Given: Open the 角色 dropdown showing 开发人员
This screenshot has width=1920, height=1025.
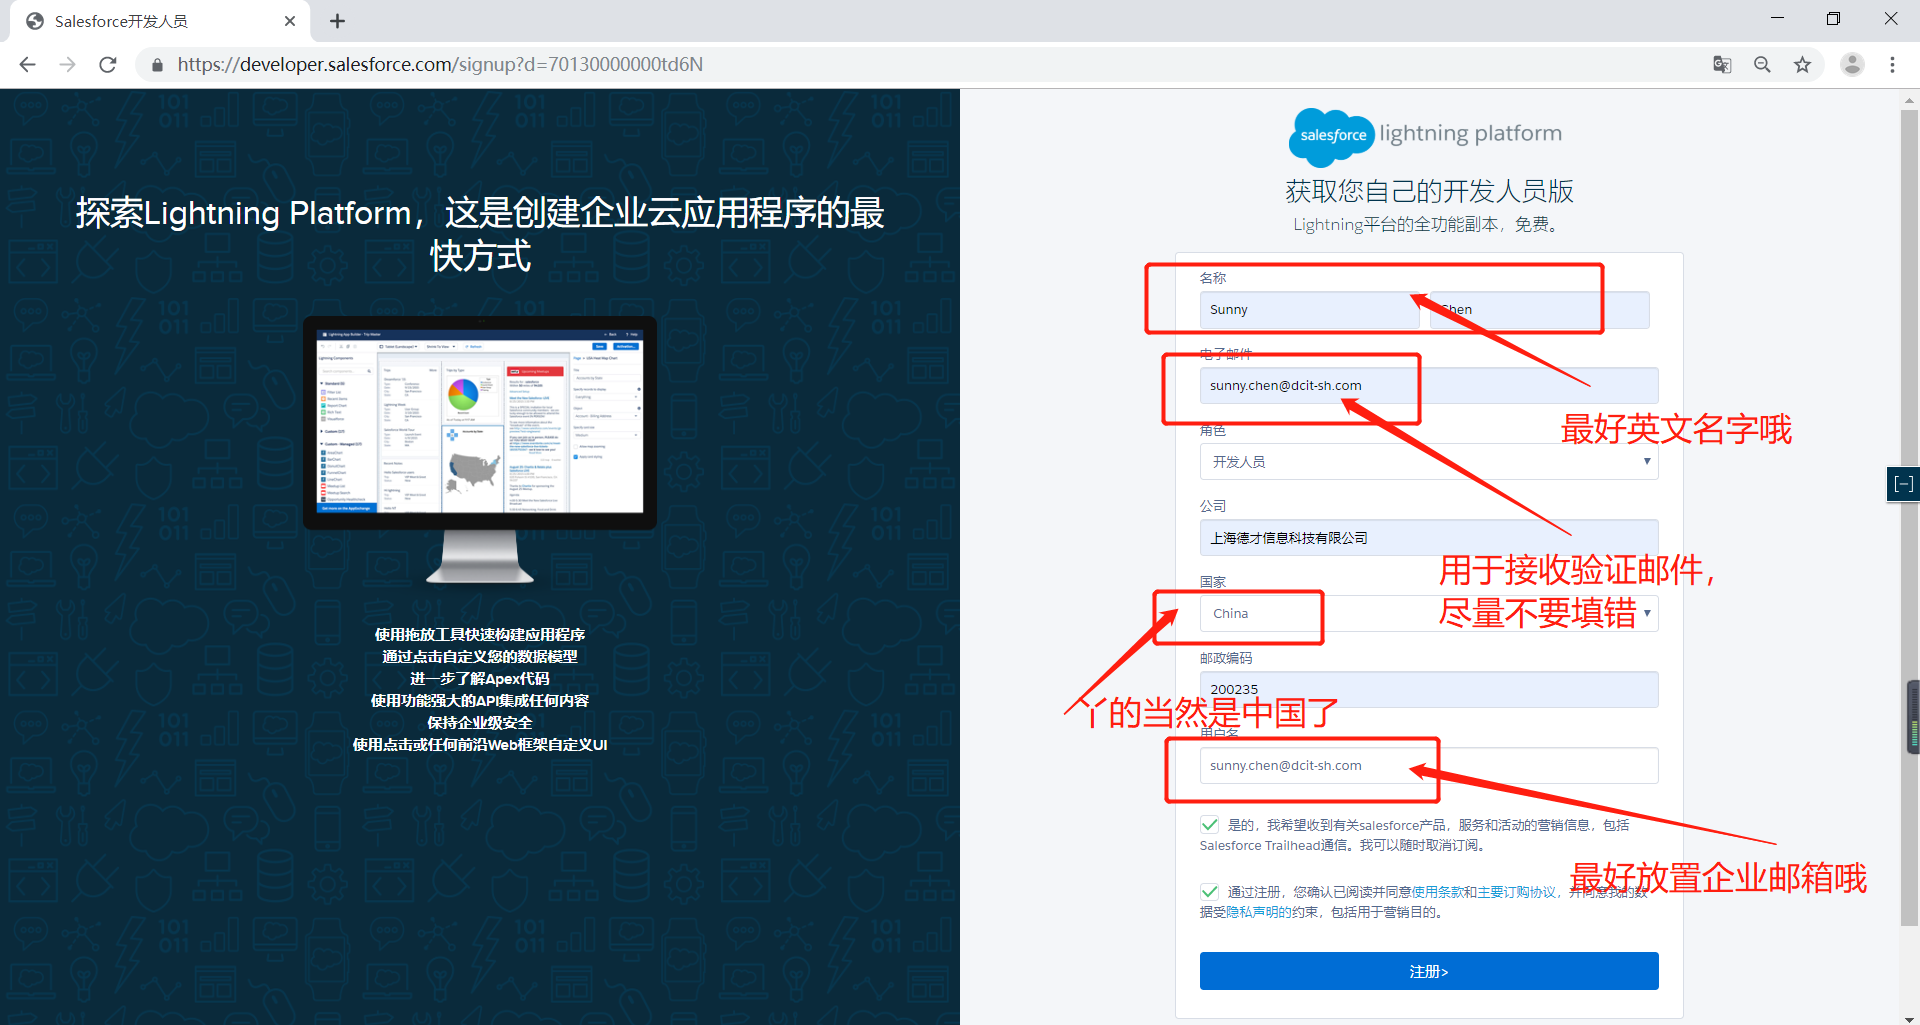Looking at the screenshot, I should coord(1429,462).
